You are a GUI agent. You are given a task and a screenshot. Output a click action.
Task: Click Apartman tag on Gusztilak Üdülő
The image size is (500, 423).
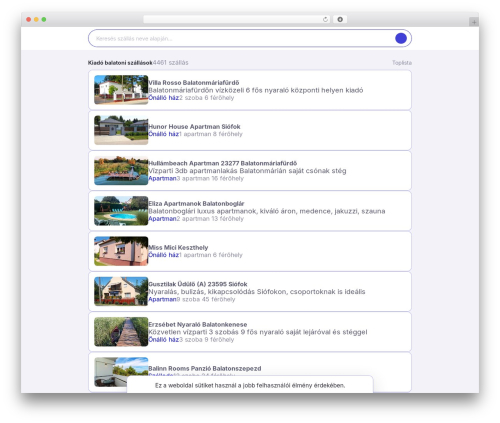pos(162,299)
